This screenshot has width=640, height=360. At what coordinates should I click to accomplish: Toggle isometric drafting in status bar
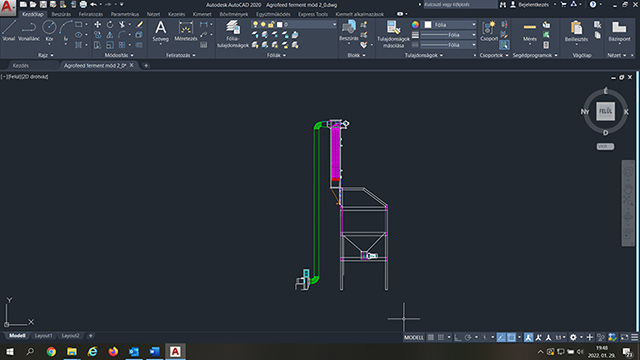coord(484,337)
